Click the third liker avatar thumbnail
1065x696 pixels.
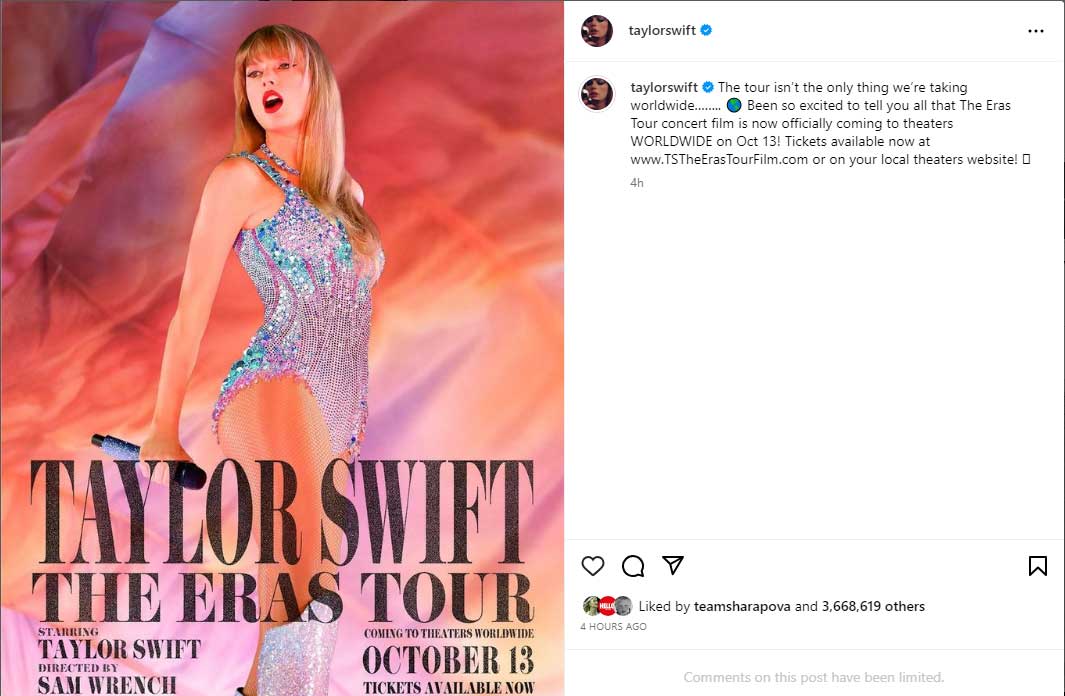[623, 605]
